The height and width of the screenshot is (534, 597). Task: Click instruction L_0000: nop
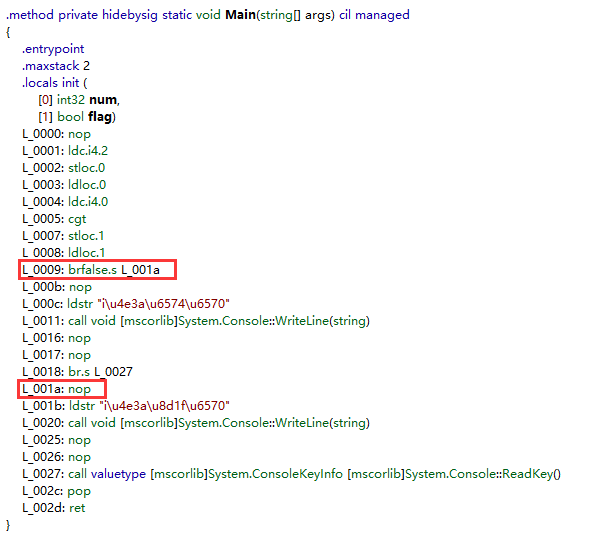coord(56,134)
